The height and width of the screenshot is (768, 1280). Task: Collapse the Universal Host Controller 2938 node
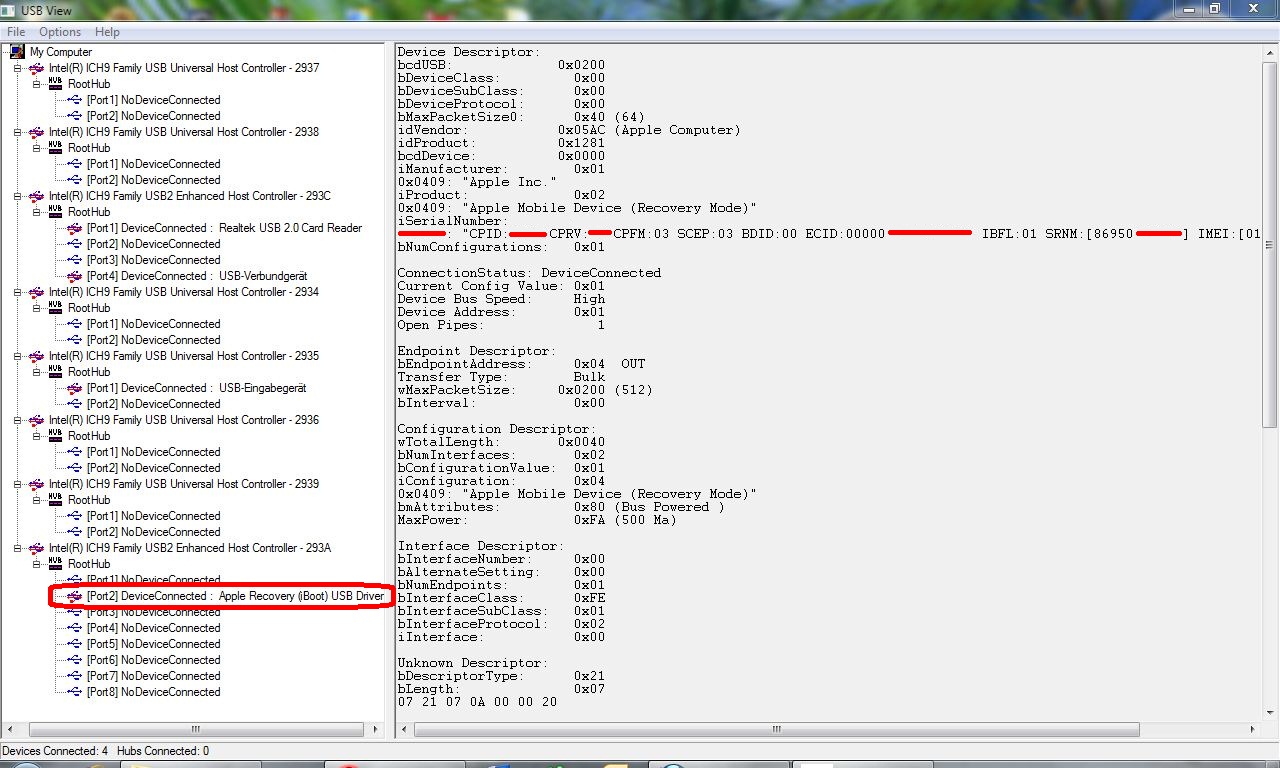pos(17,132)
